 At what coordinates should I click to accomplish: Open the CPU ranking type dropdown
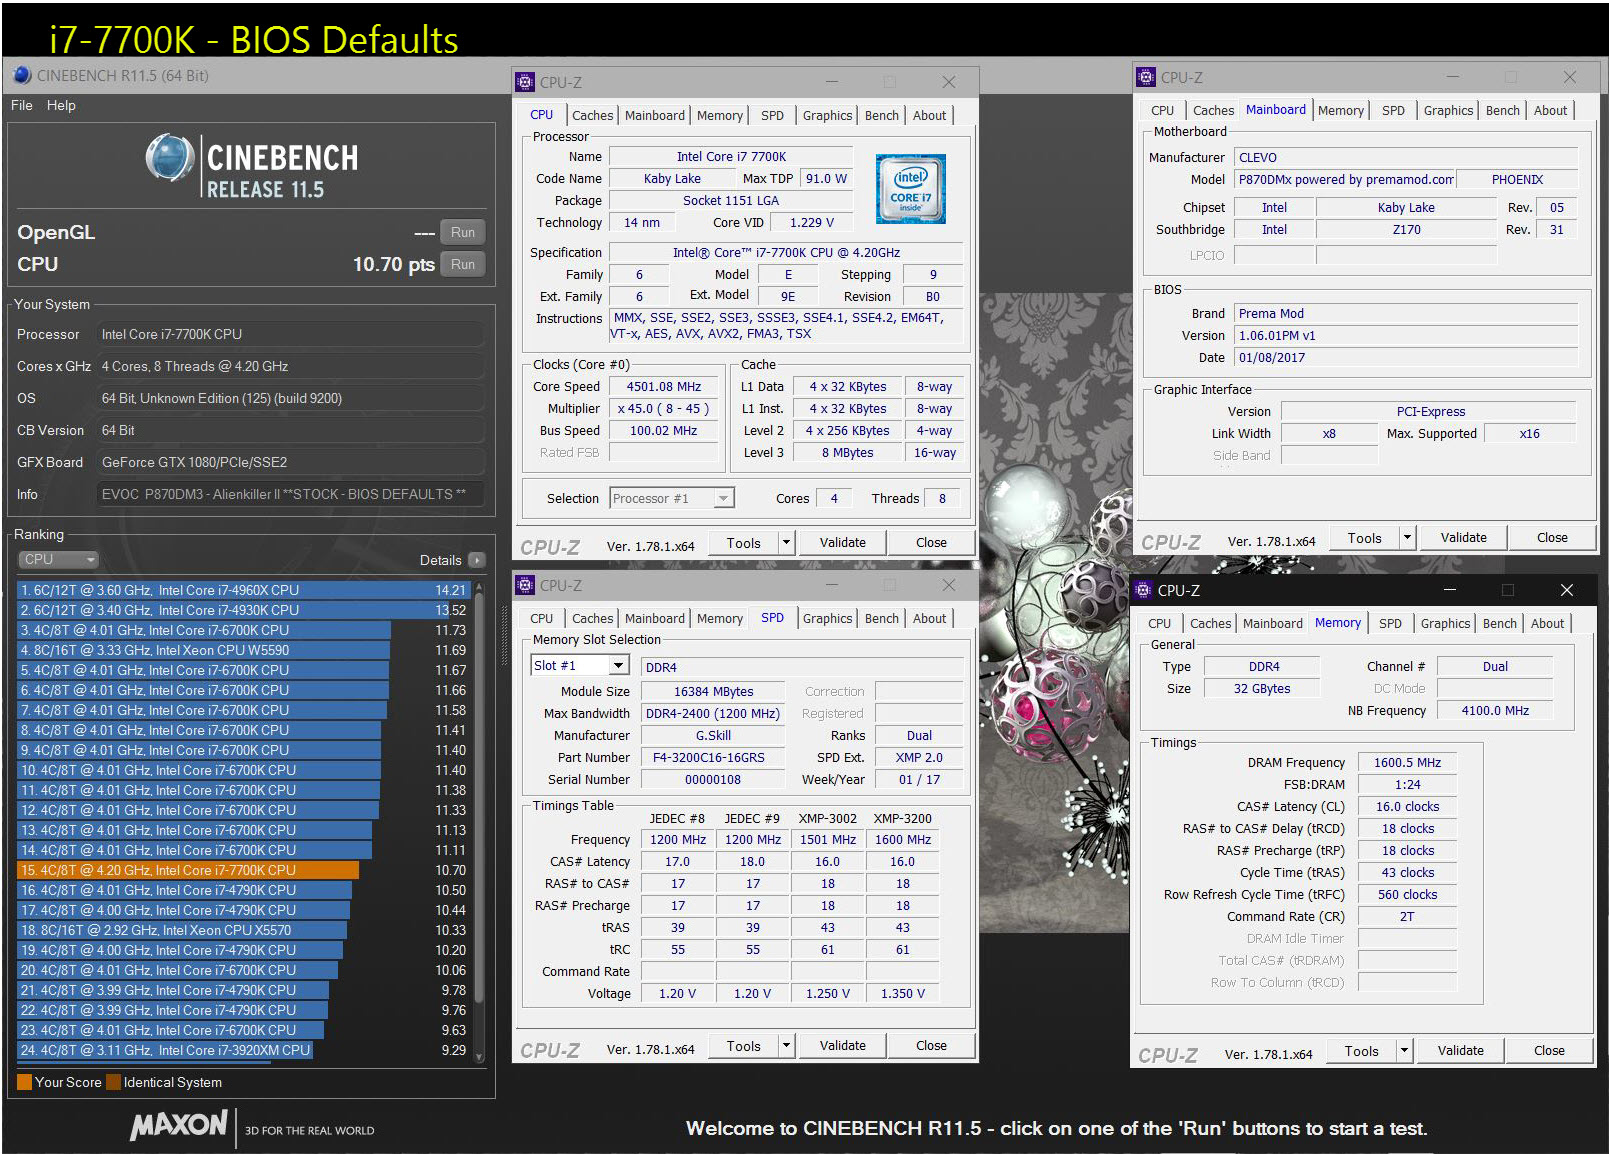[x=58, y=560]
